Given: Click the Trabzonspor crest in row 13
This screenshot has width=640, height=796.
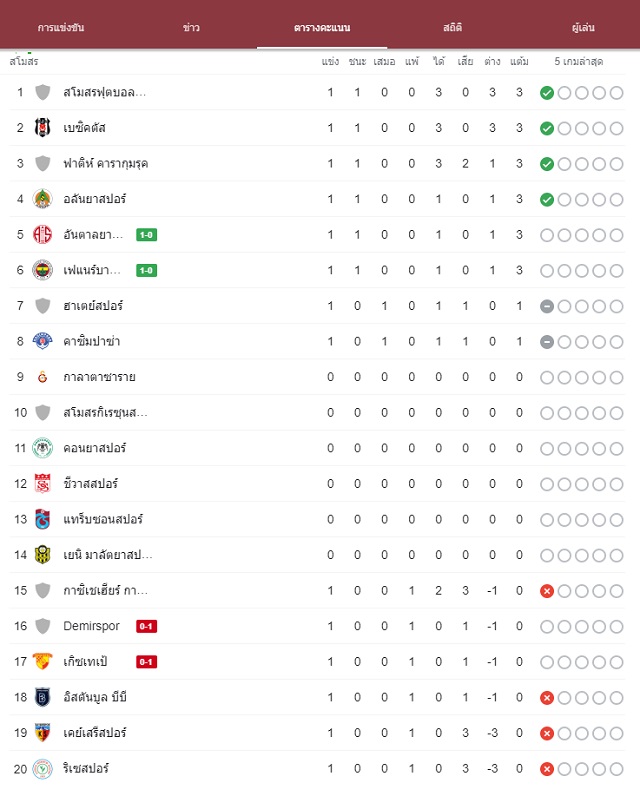Looking at the screenshot, I should click(x=43, y=519).
